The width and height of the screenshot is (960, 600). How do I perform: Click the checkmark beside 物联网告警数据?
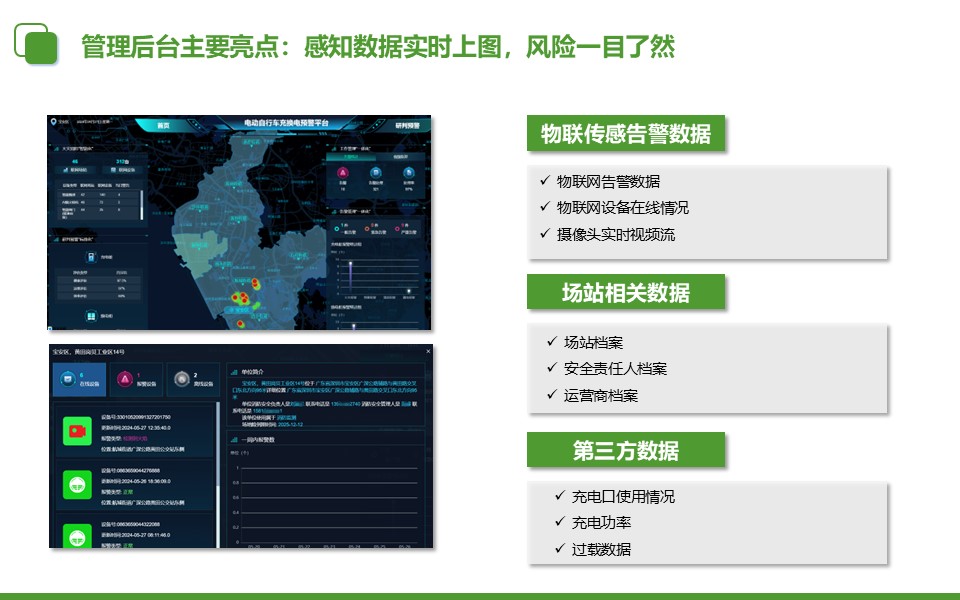(x=544, y=181)
